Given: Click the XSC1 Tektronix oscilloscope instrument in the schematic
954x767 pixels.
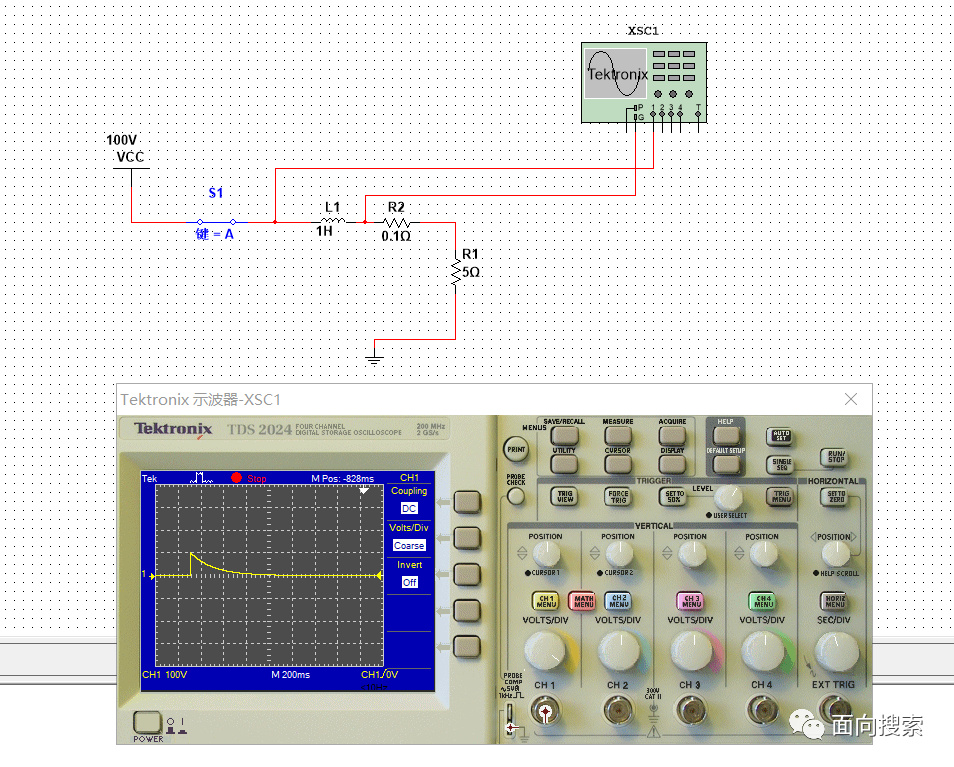Looking at the screenshot, I should click(644, 83).
